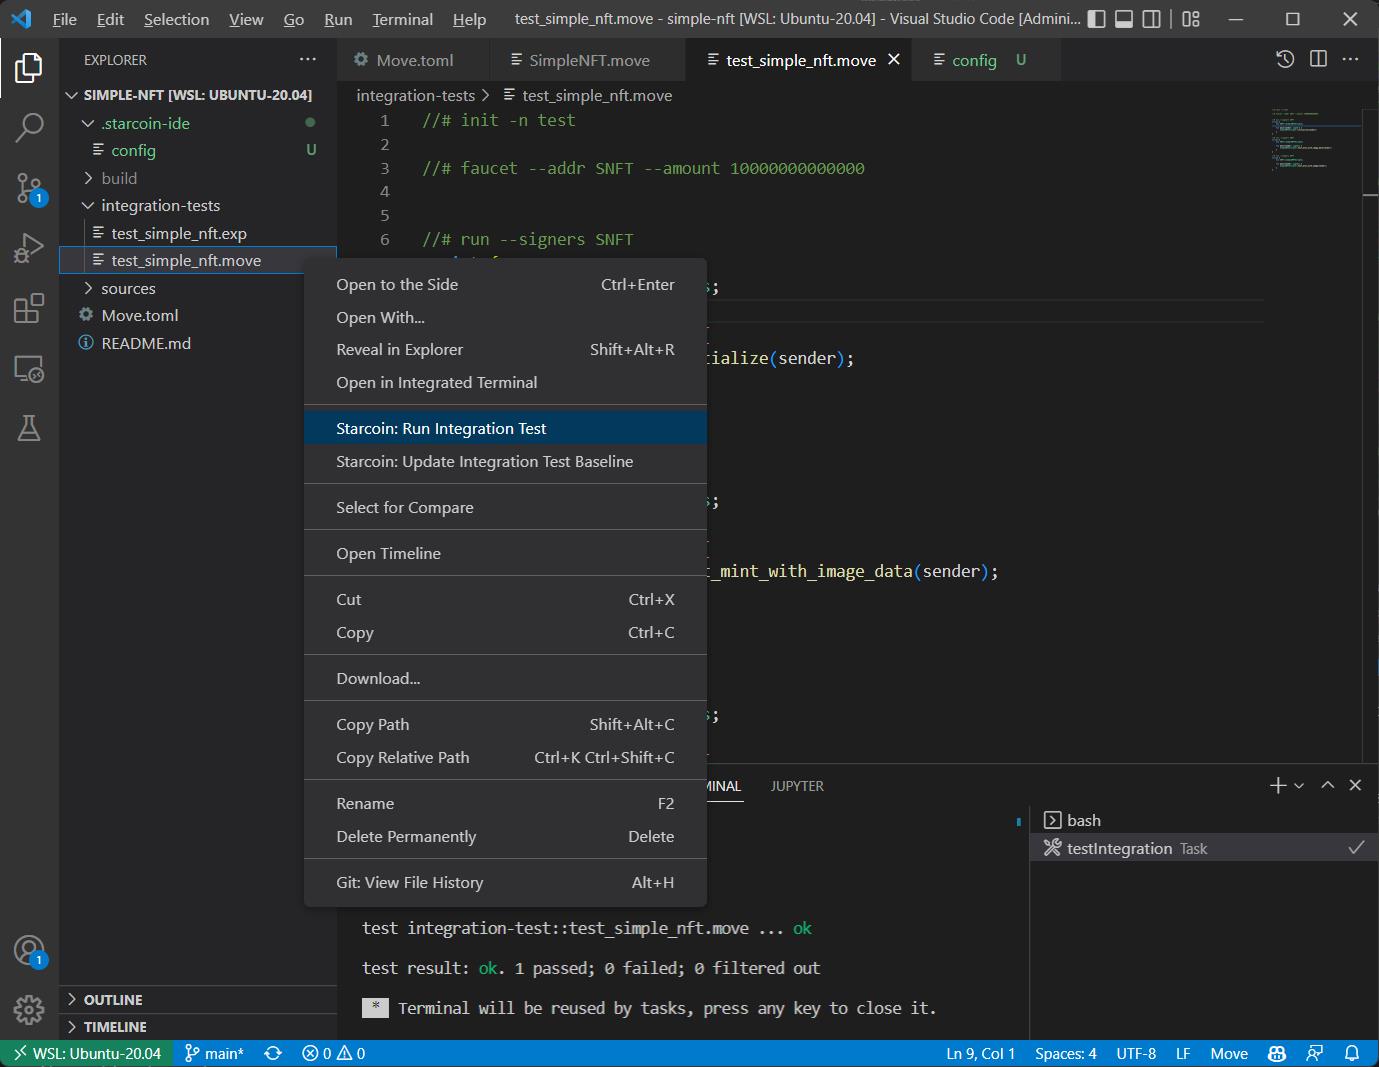1379x1067 pixels.
Task: Split the editor to the right
Action: tap(1318, 60)
